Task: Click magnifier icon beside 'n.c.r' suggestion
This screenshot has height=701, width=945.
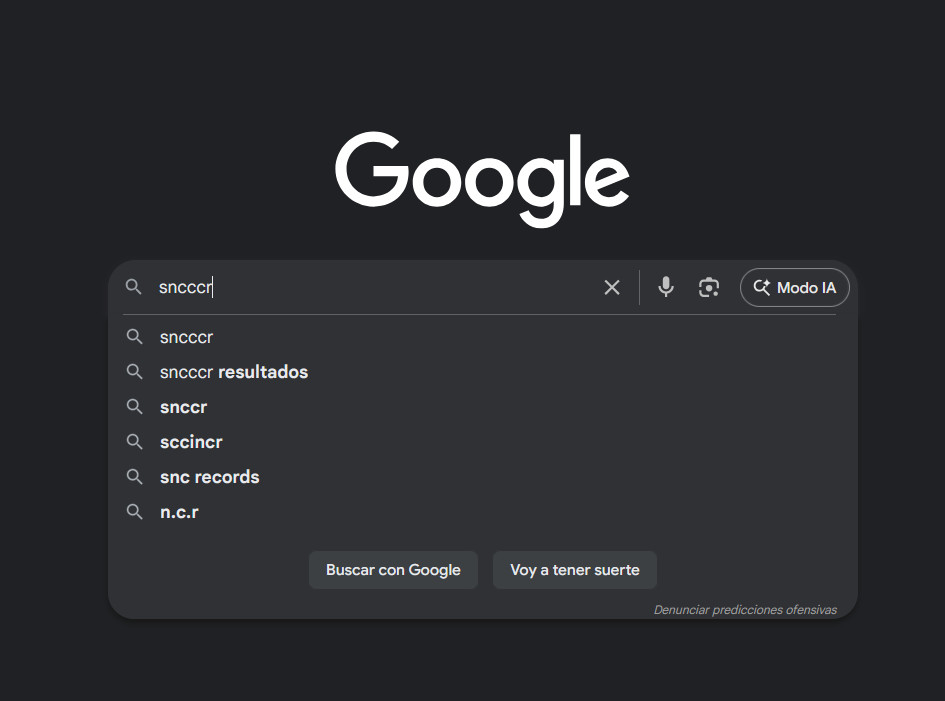Action: (135, 512)
